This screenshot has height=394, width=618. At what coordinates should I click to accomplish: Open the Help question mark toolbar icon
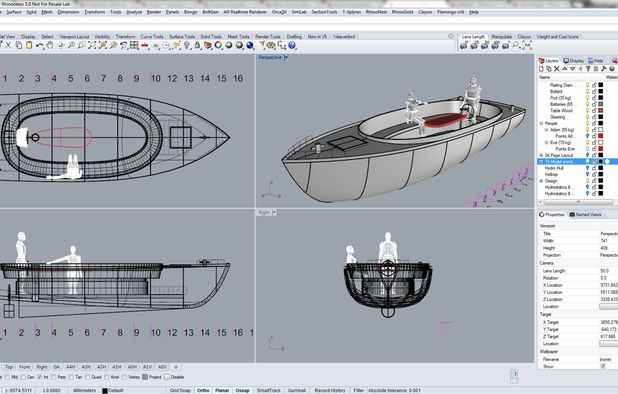click(292, 46)
